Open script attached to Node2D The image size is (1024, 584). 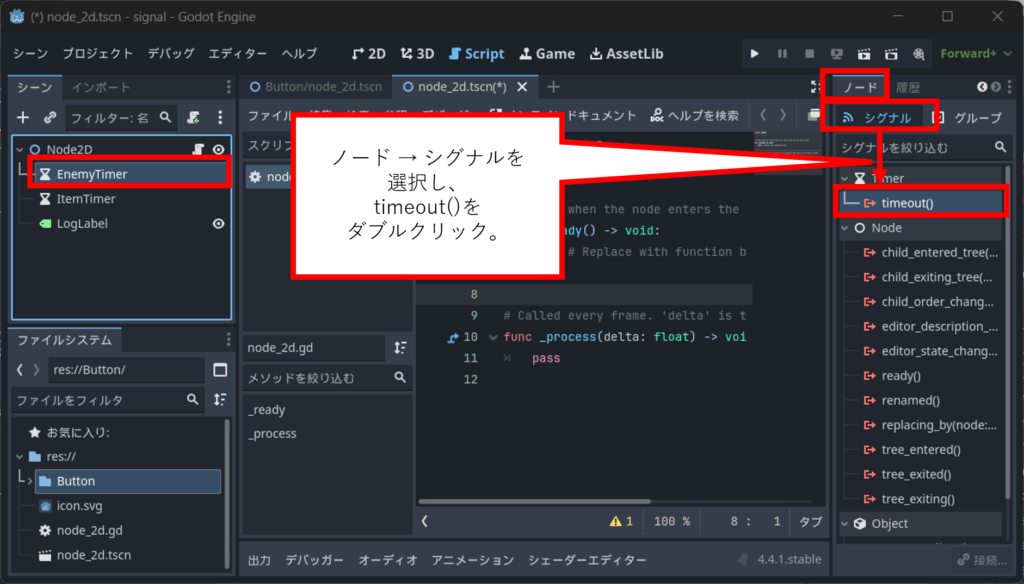click(x=198, y=150)
